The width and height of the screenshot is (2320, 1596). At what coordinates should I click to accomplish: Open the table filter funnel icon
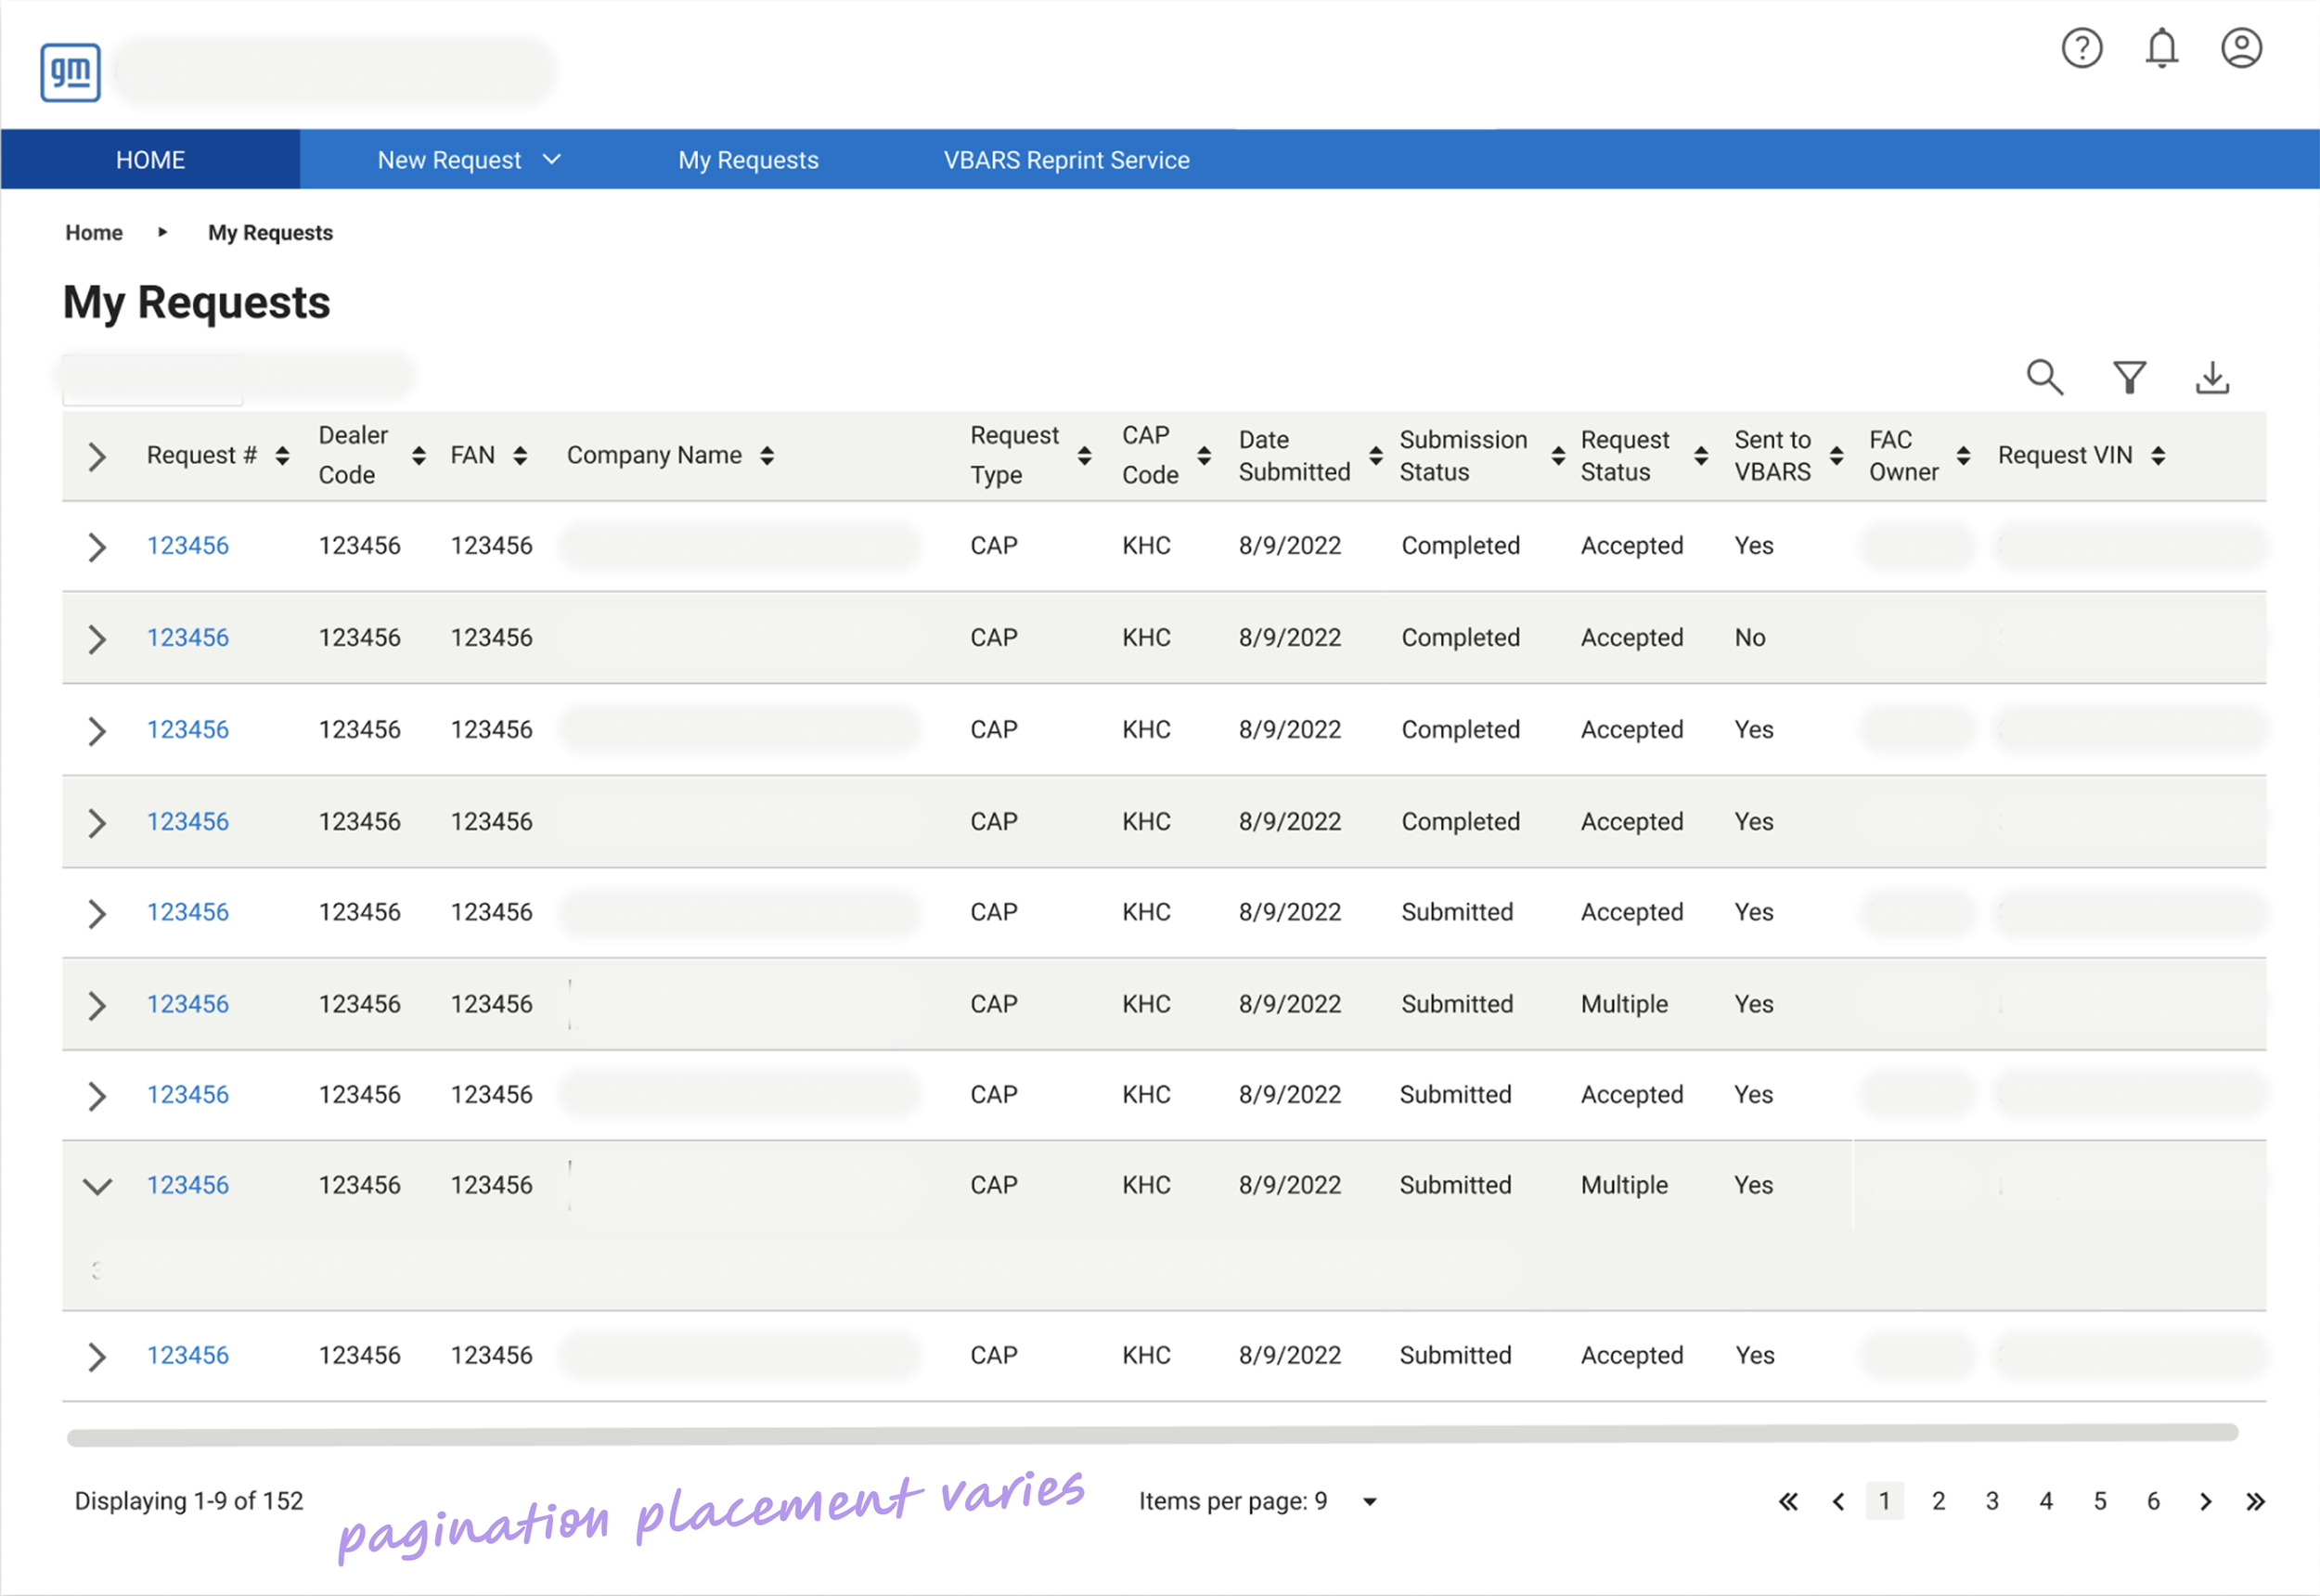(x=2129, y=377)
